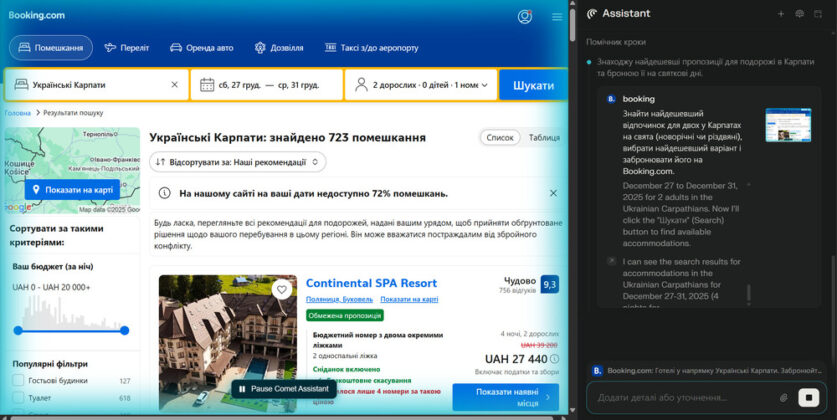Click the booking B. icon in task card
837x420 pixels.
(x=612, y=99)
